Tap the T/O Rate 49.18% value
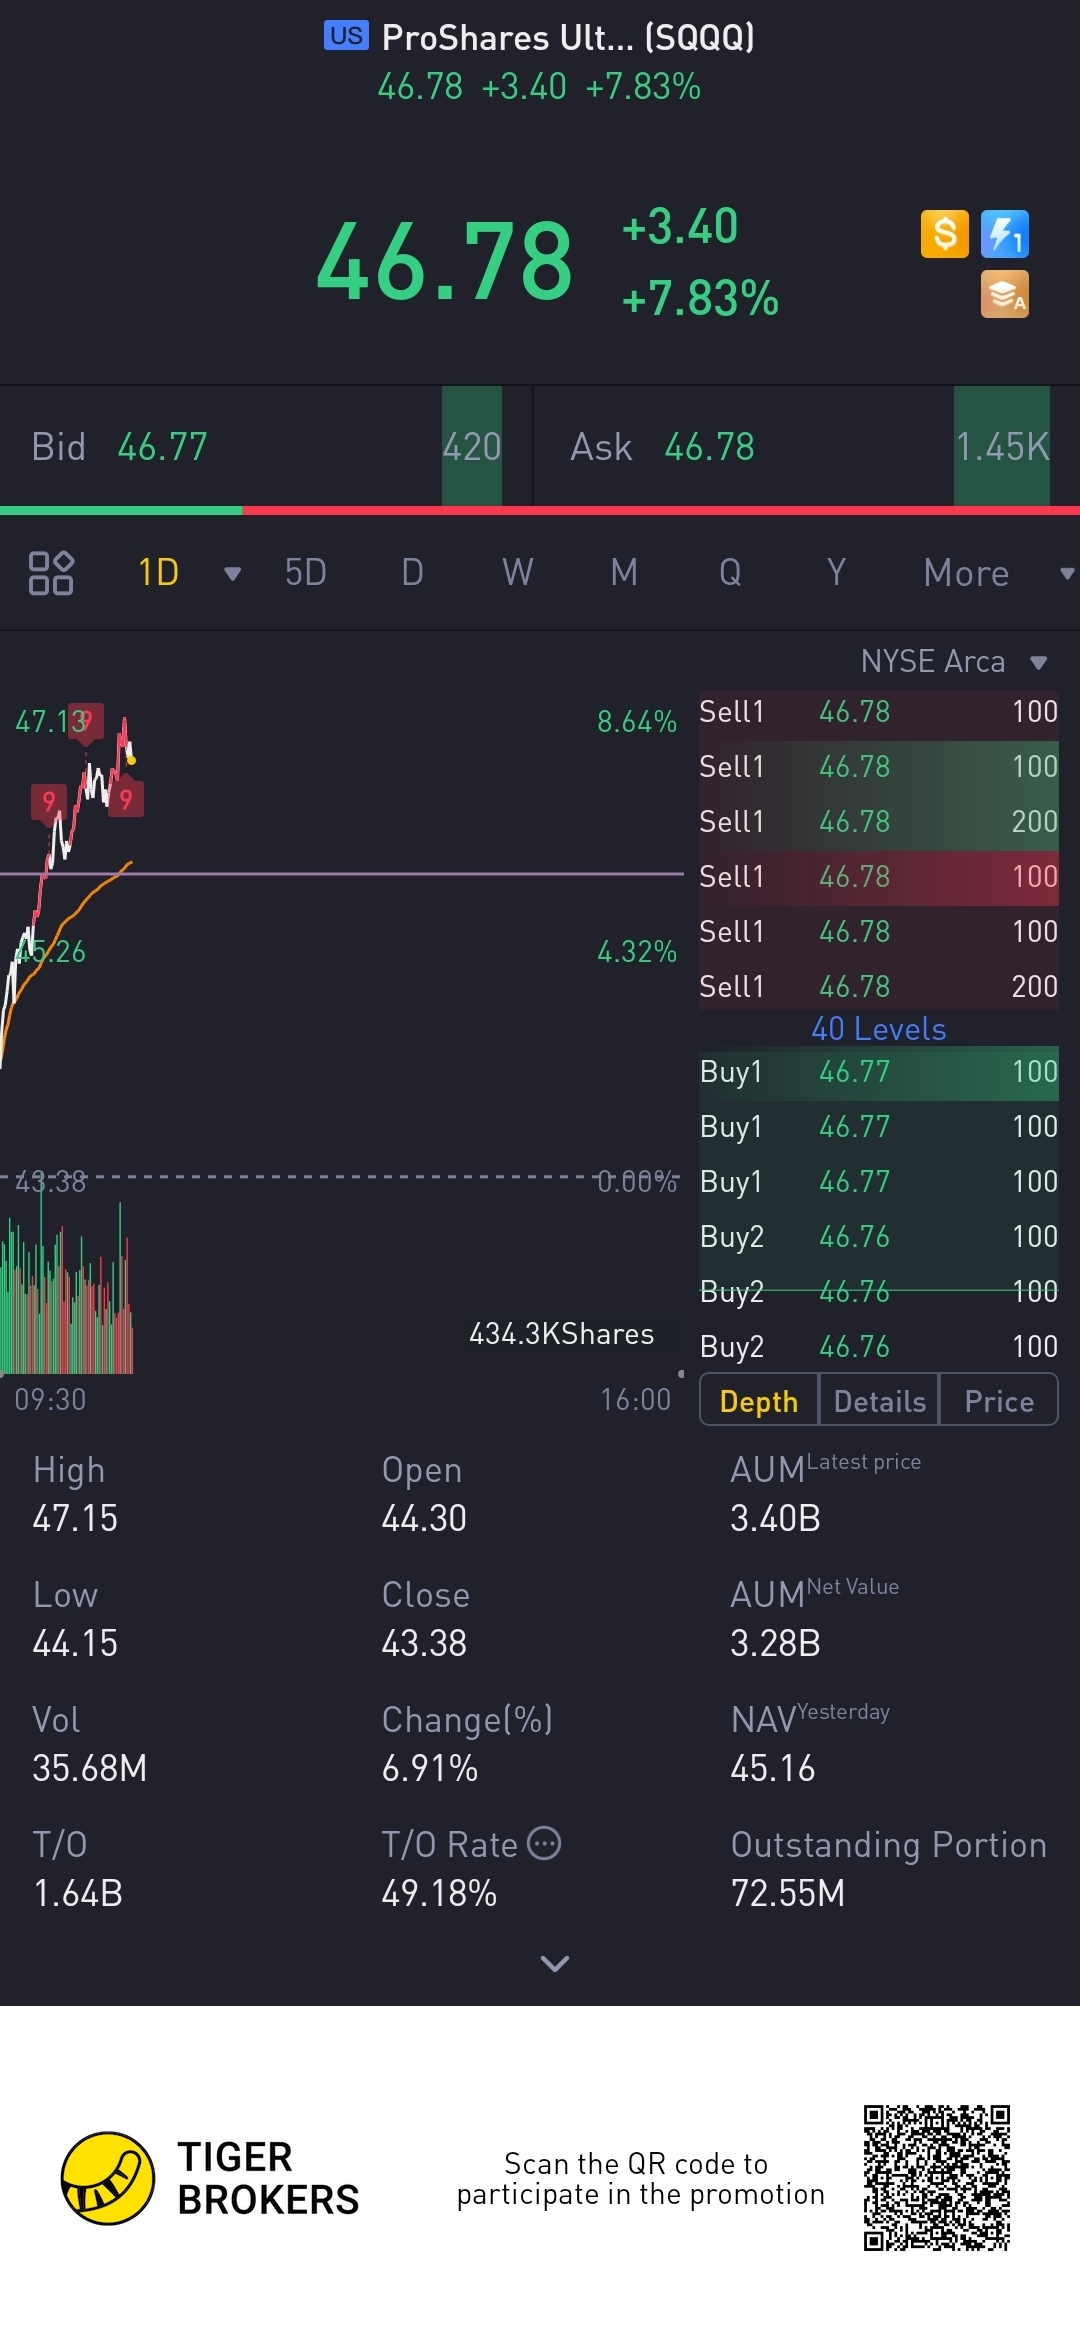Viewport: 1080px width, 2351px height. (x=439, y=1893)
